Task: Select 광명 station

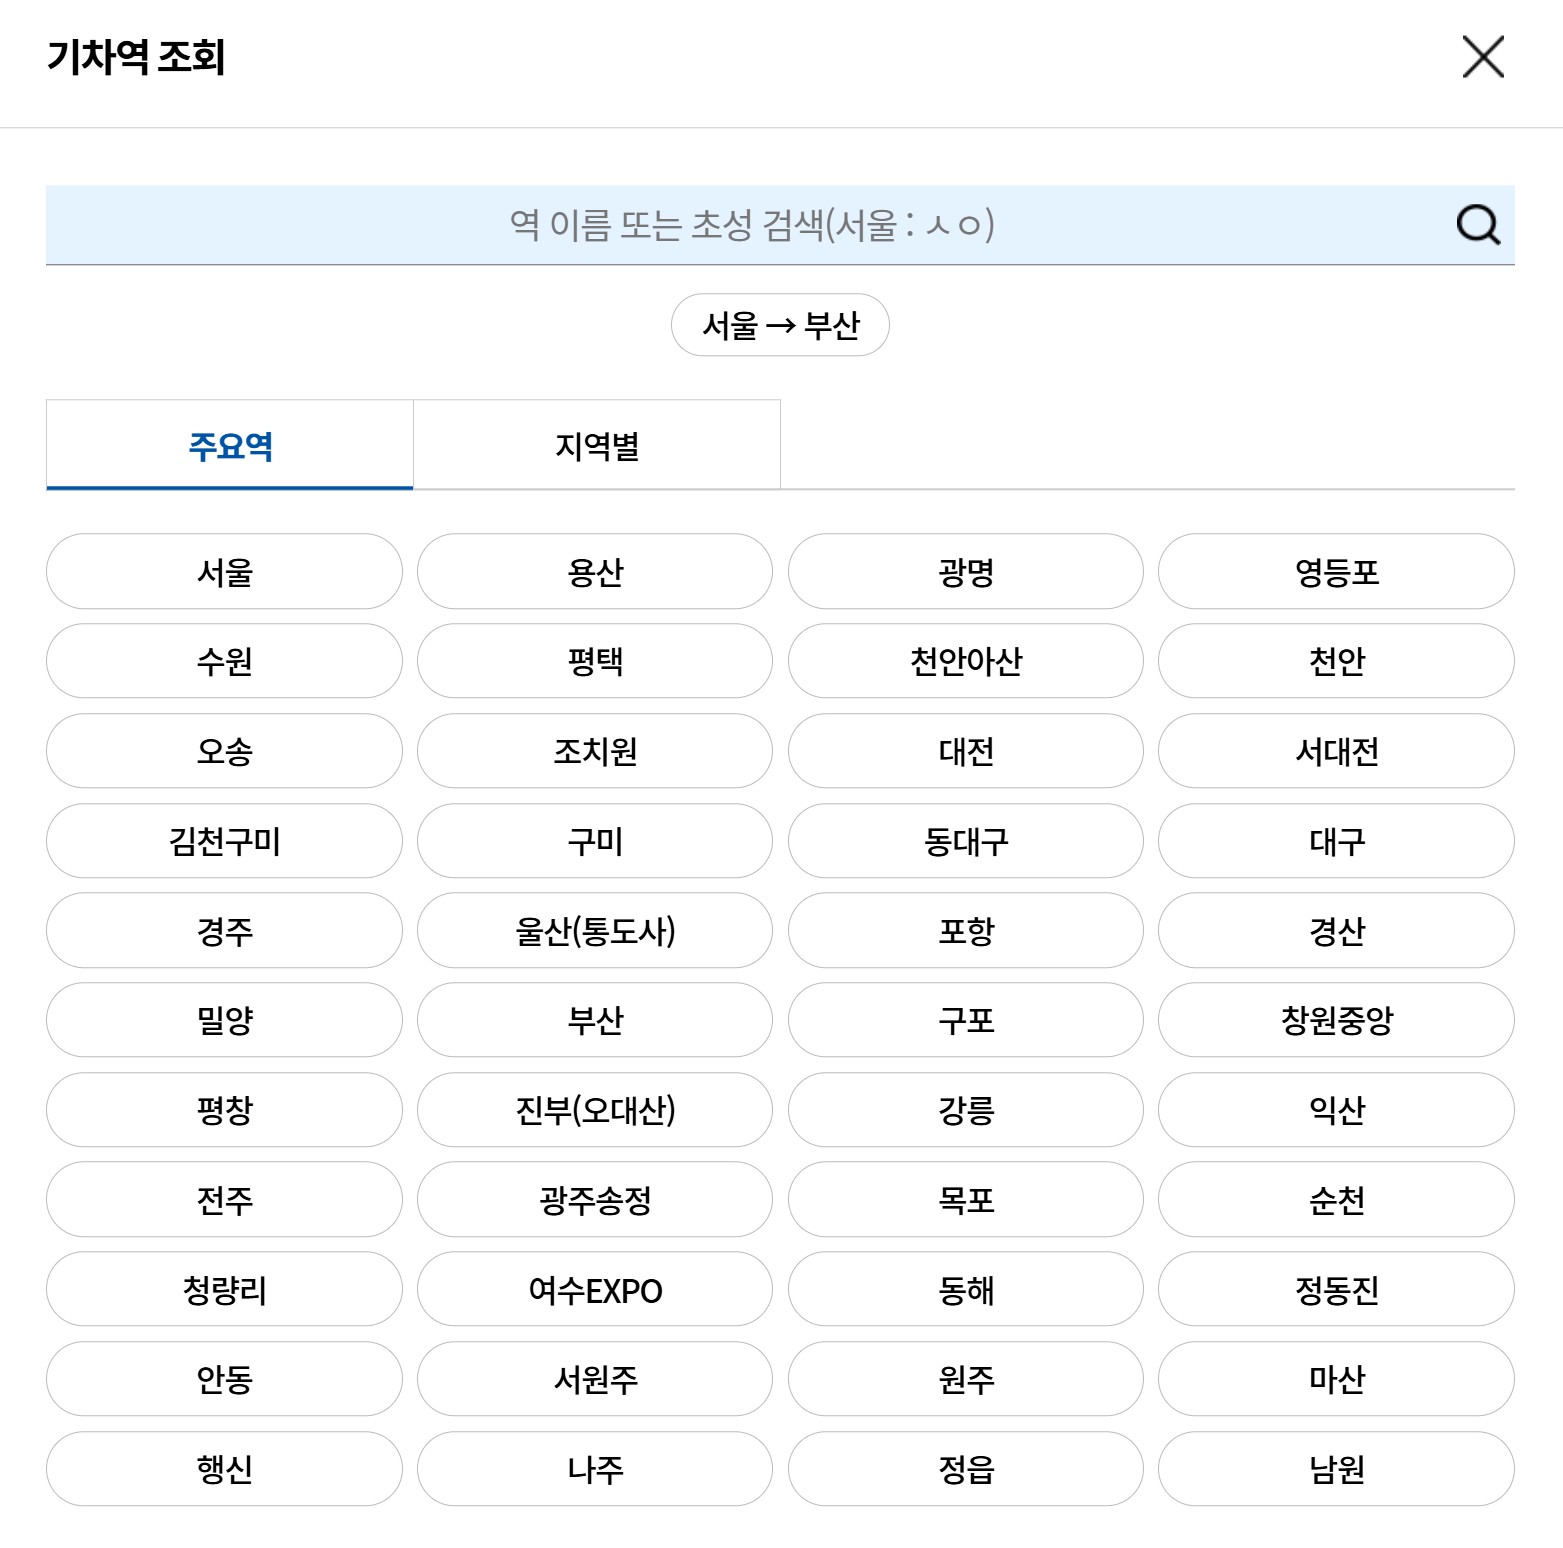Action: point(965,571)
